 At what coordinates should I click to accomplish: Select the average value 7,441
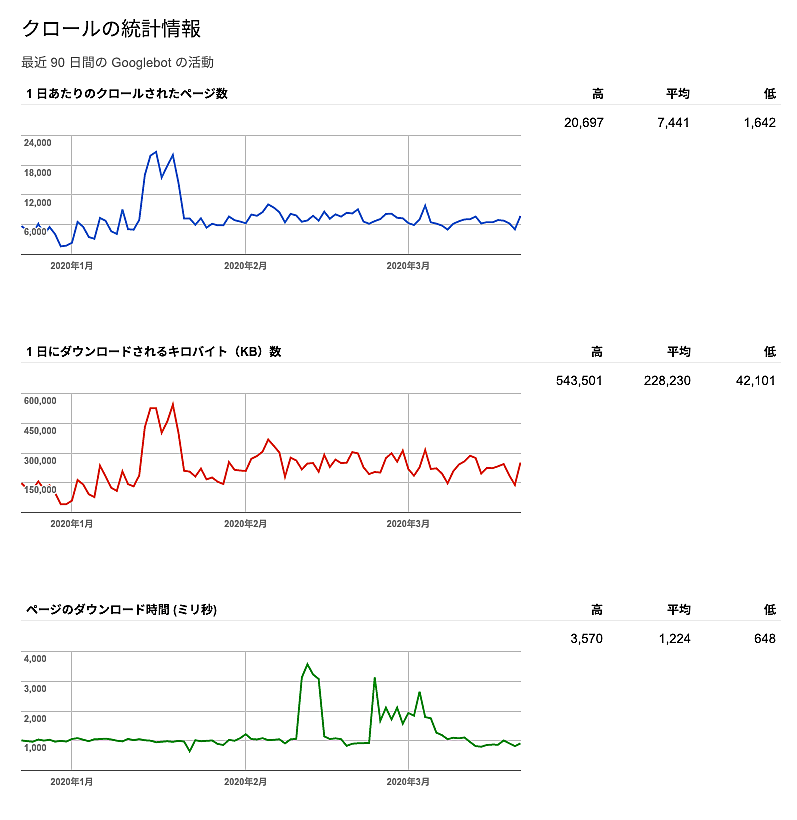coord(673,123)
